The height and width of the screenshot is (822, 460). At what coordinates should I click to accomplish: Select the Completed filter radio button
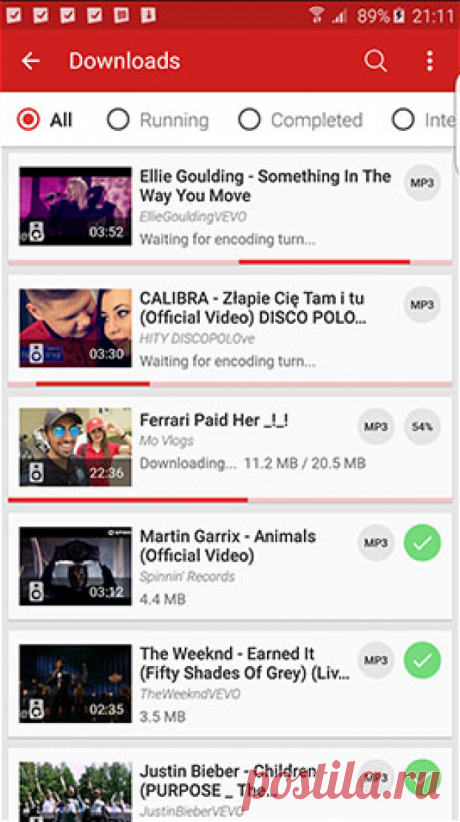249,120
